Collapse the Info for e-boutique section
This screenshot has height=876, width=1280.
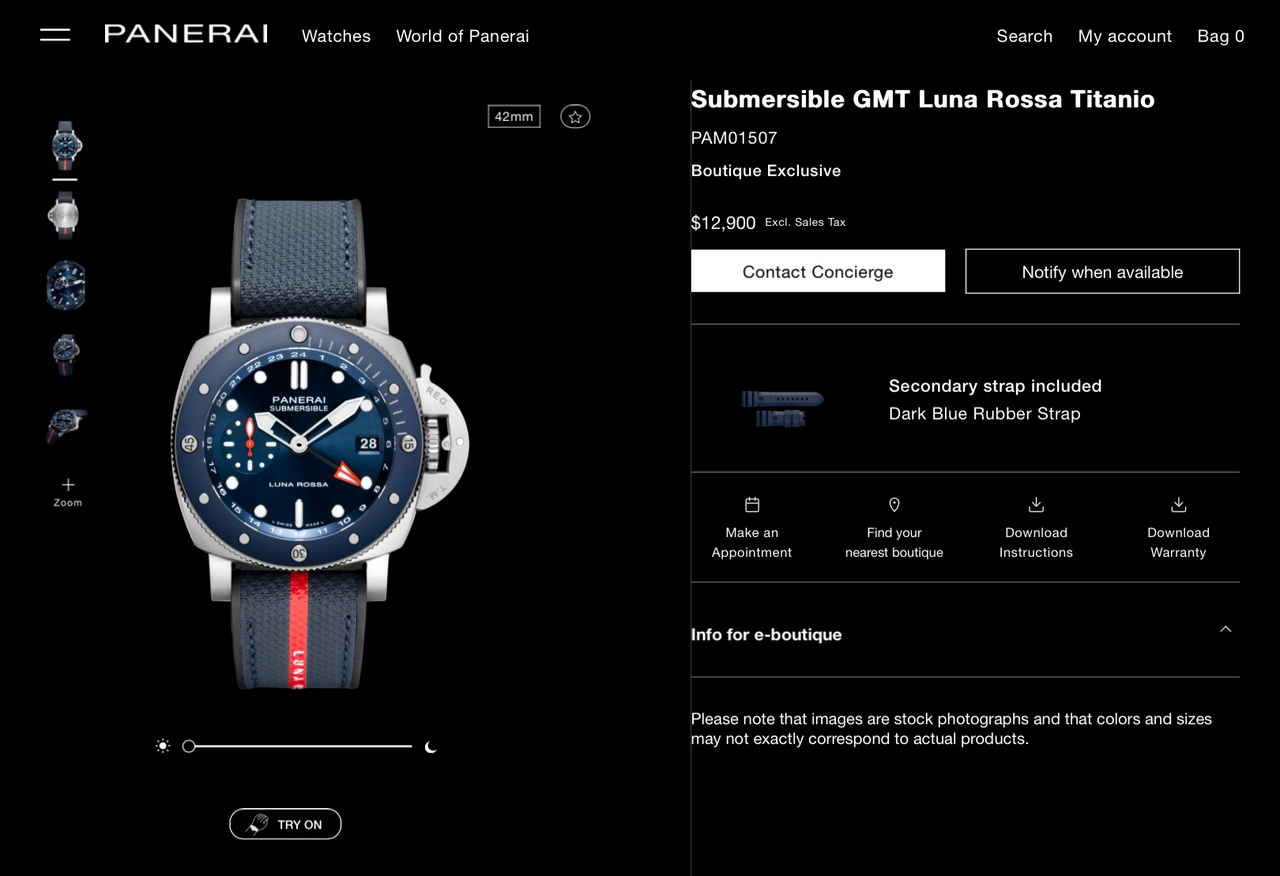[1226, 629]
